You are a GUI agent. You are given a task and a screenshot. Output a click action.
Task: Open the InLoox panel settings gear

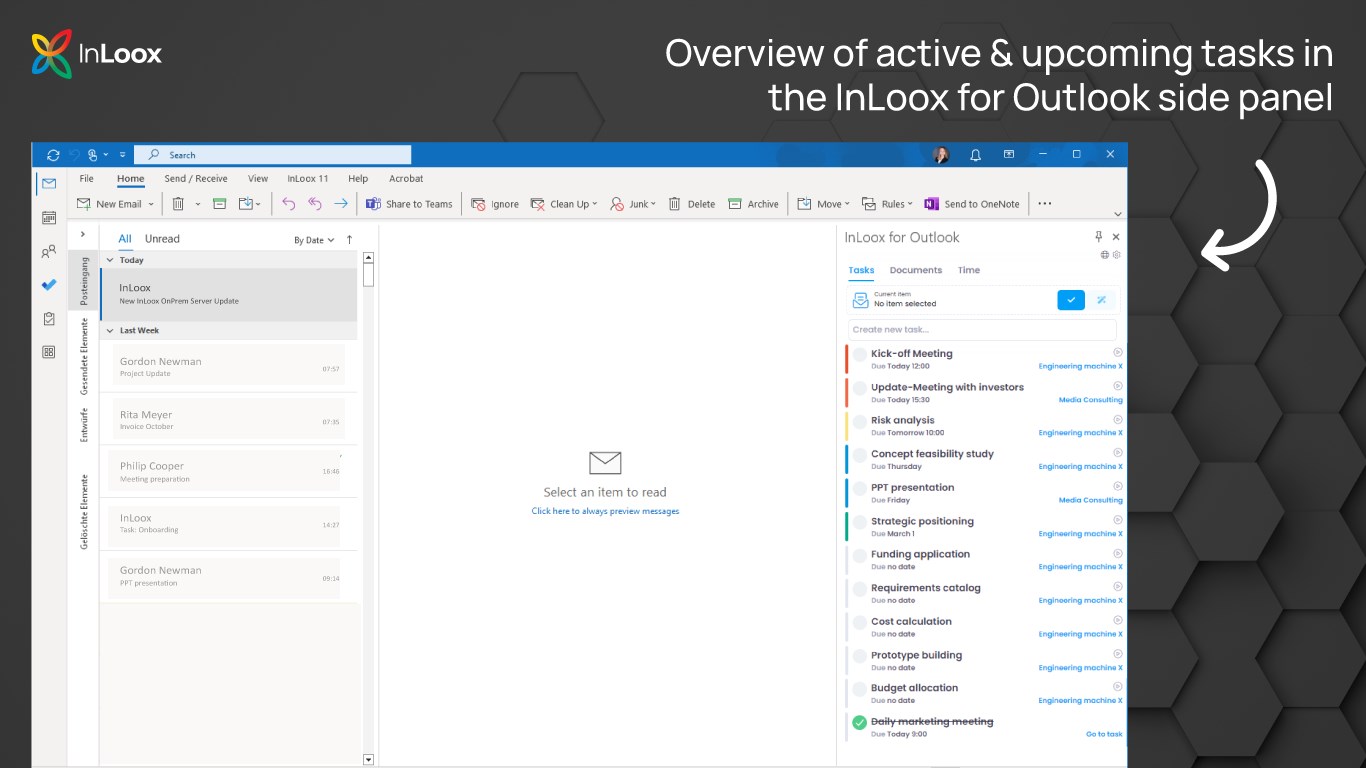coord(1117,255)
